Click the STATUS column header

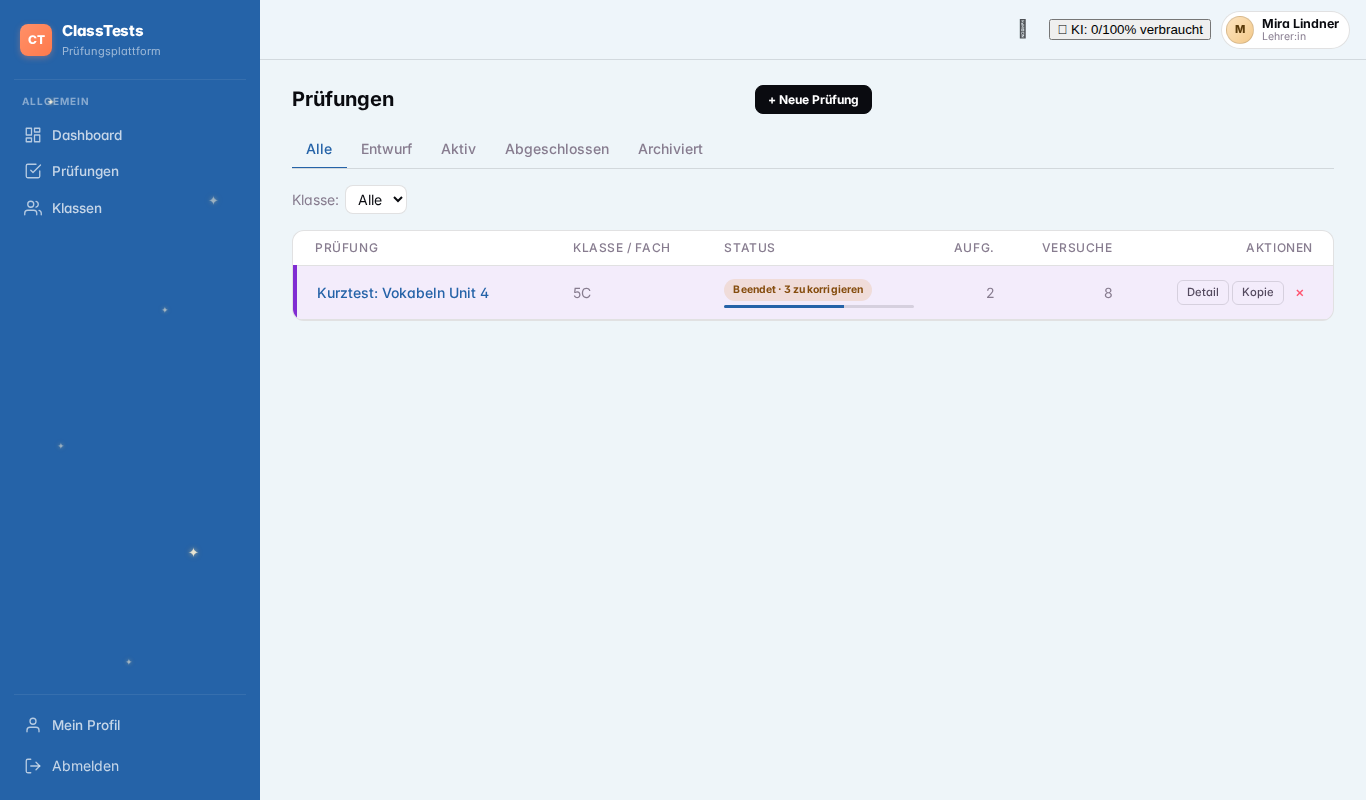tap(750, 248)
